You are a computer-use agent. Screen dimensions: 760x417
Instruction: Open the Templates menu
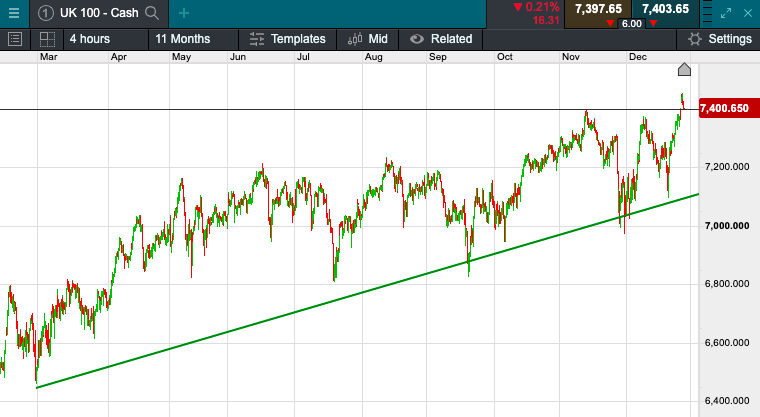288,39
